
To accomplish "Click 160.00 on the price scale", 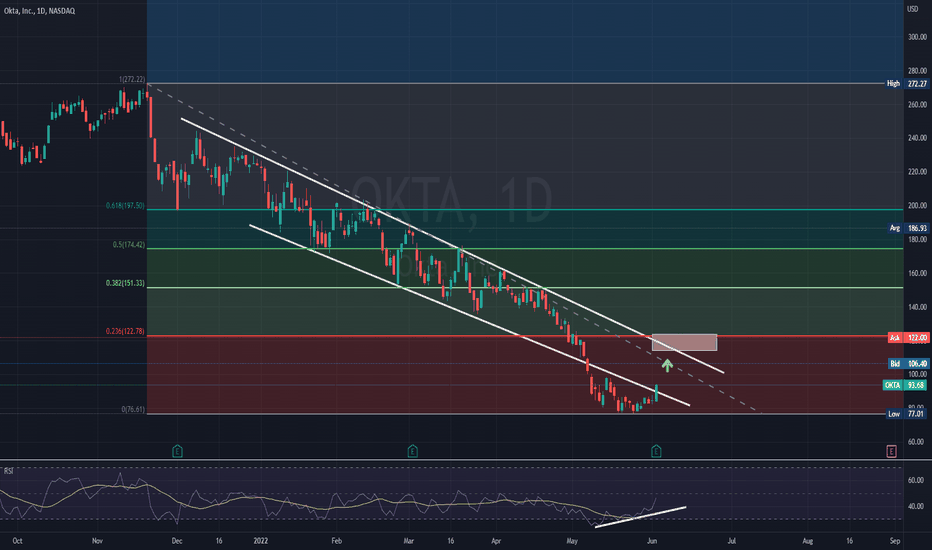I will click(917, 274).
